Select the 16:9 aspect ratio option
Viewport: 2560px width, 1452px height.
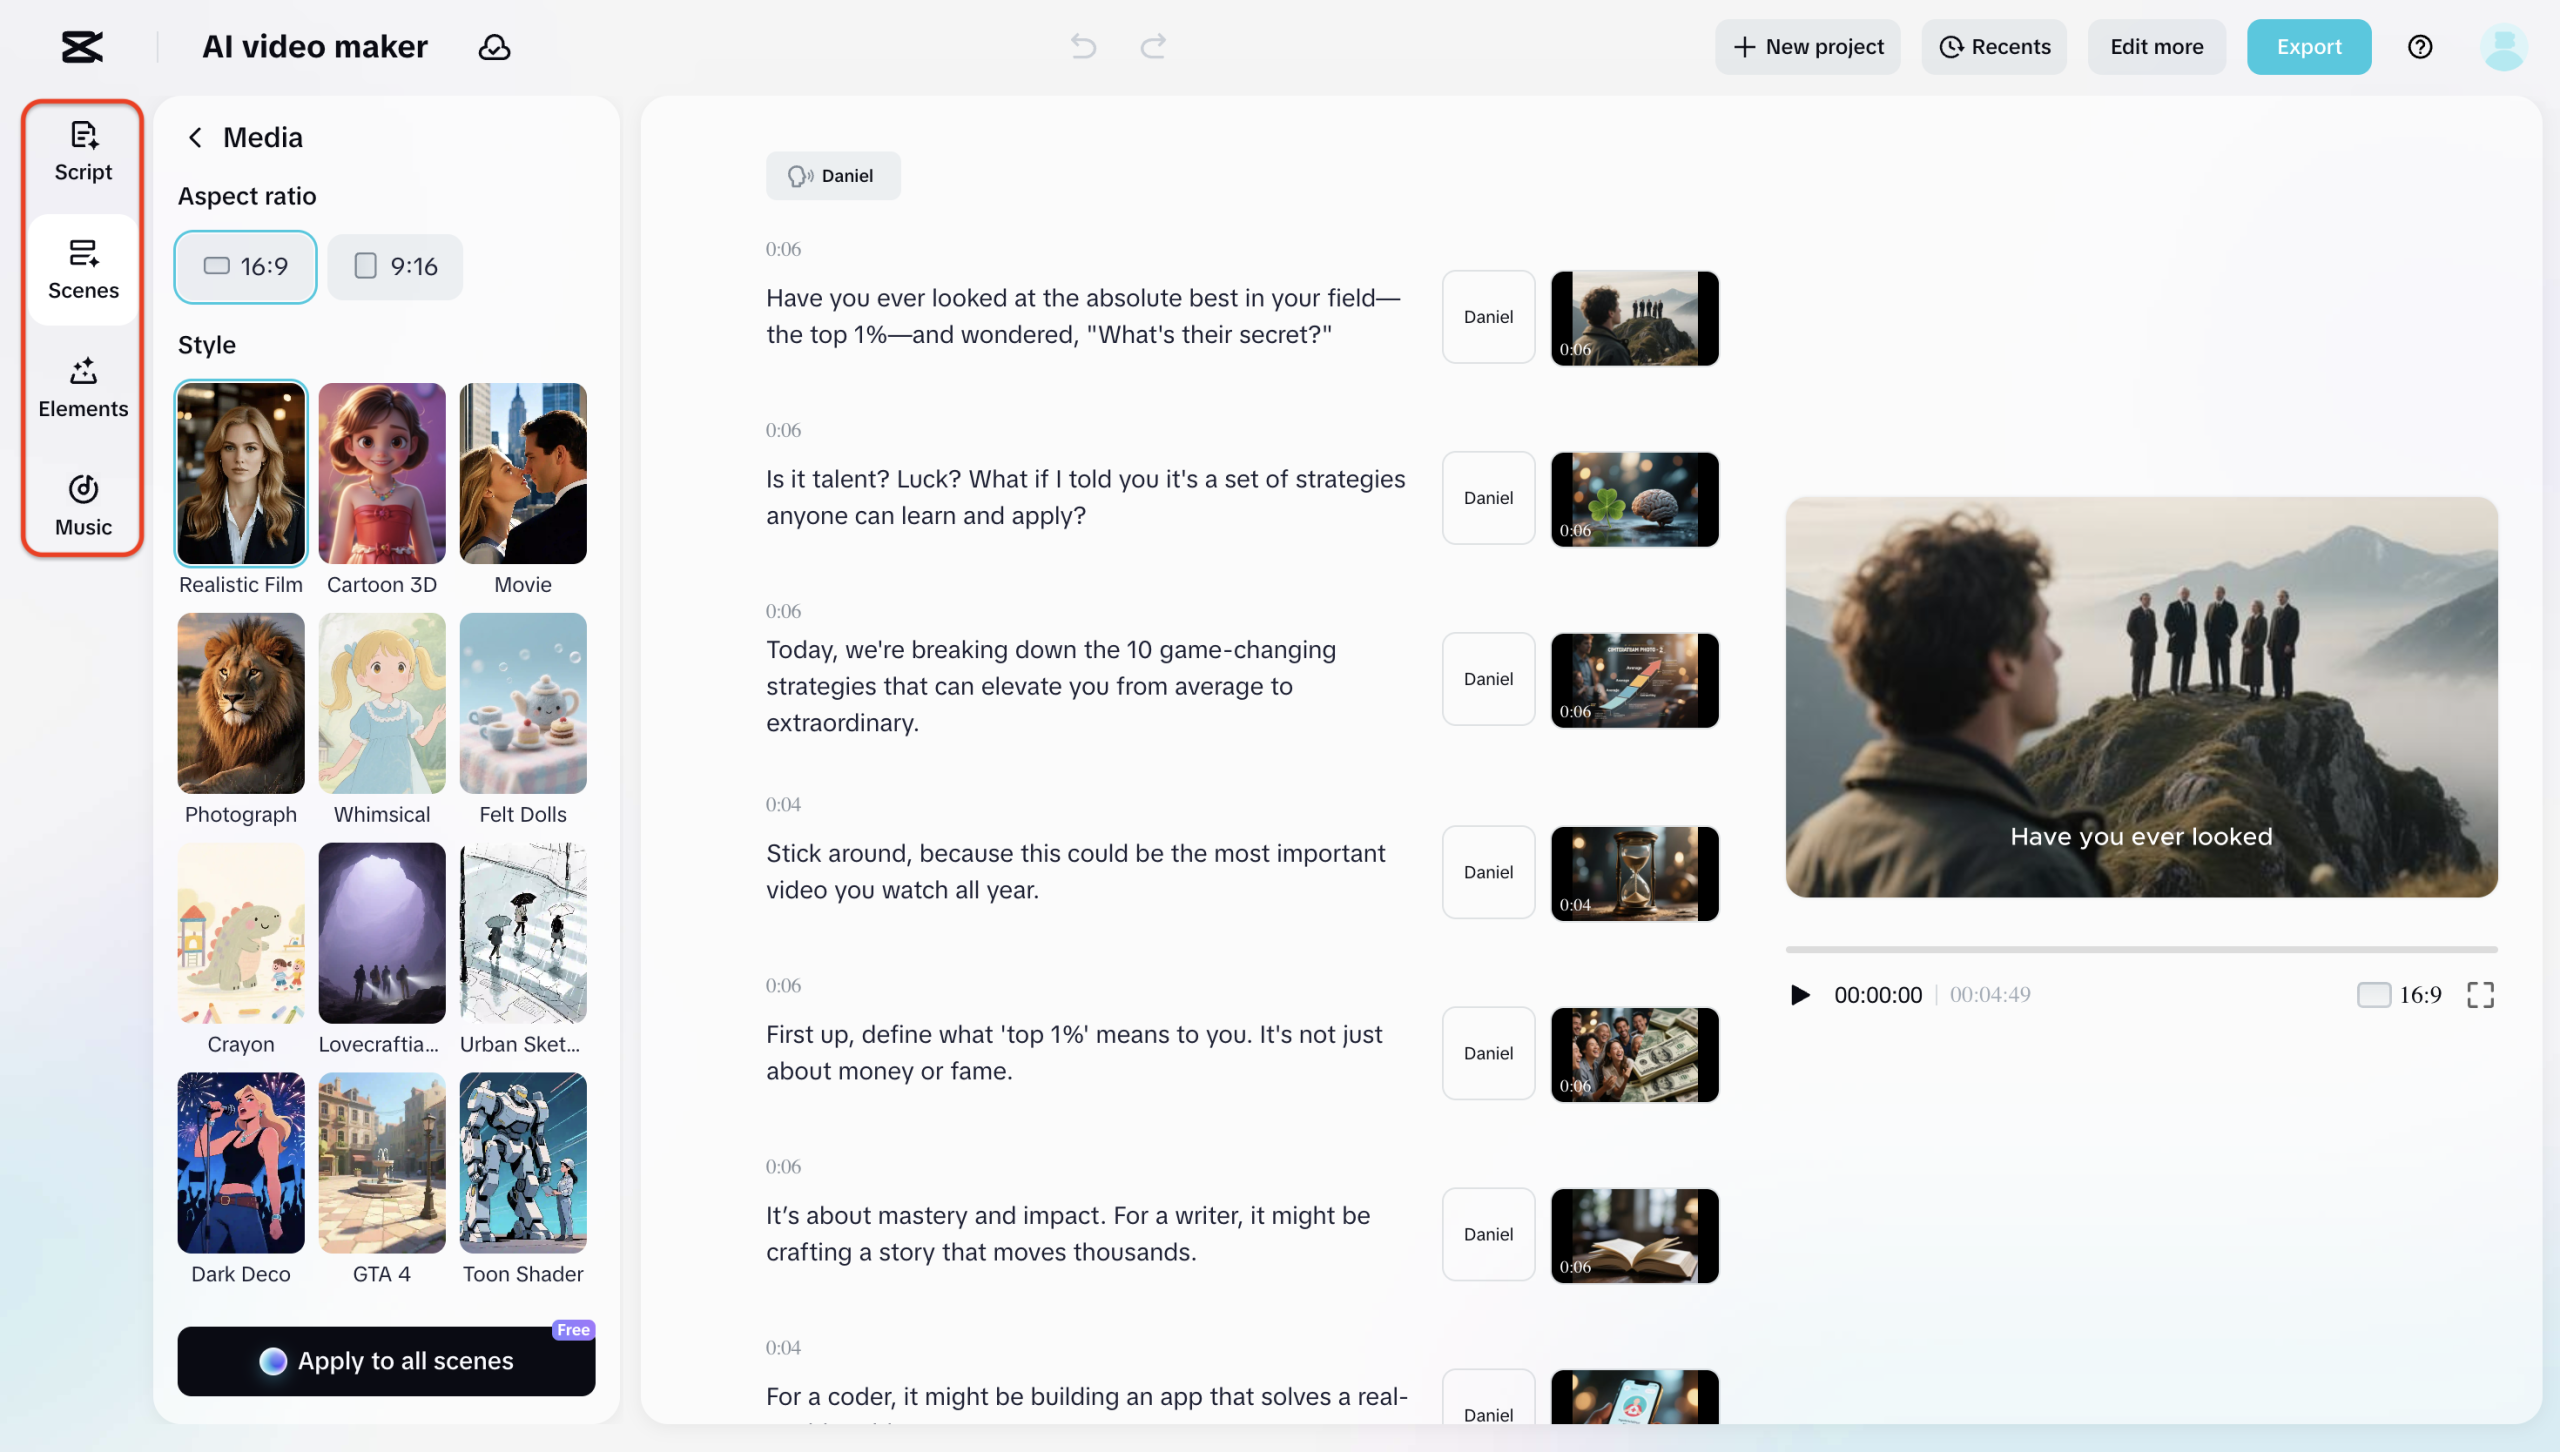[245, 267]
